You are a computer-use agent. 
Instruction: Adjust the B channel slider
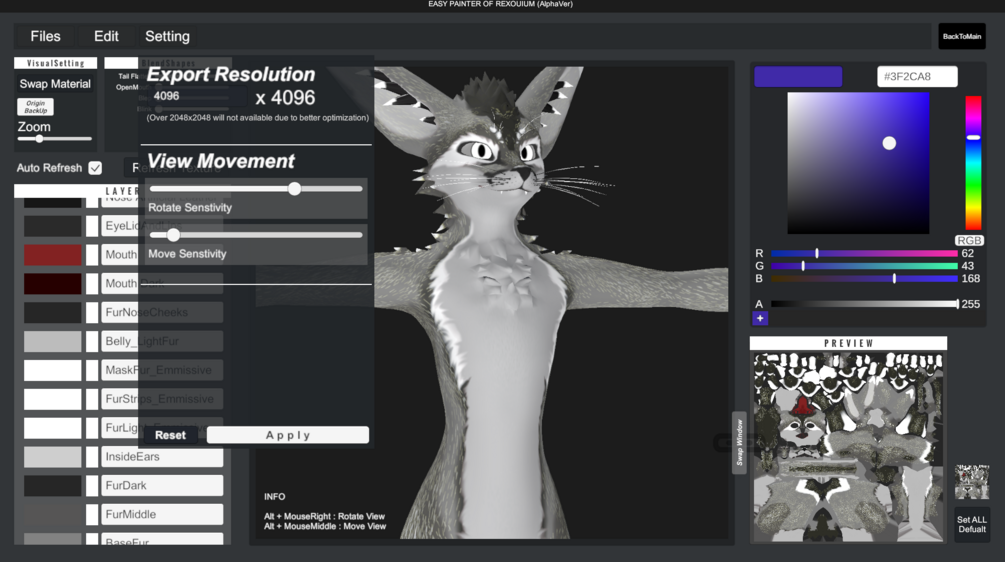[x=864, y=279]
